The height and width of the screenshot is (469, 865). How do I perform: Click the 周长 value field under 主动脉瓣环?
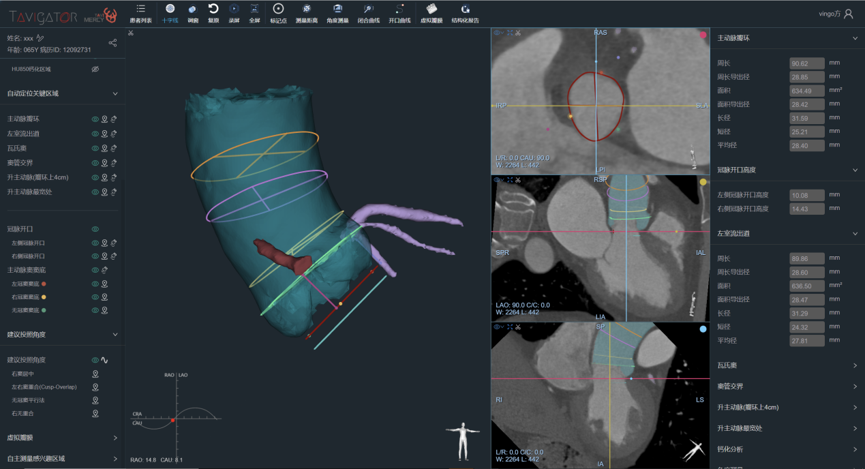click(x=806, y=63)
